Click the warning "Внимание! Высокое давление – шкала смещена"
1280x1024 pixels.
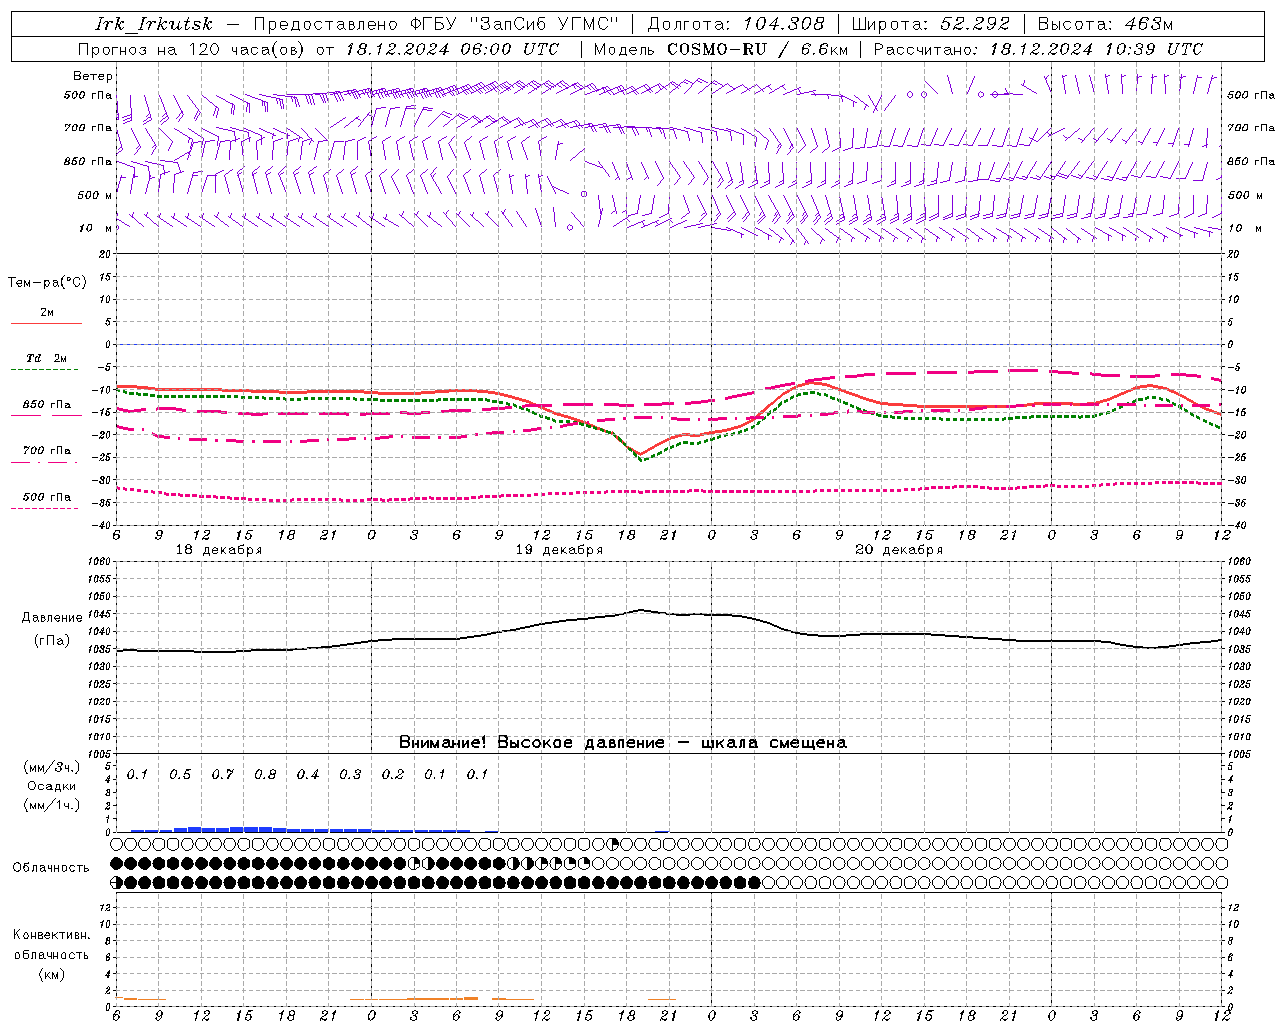click(622, 743)
